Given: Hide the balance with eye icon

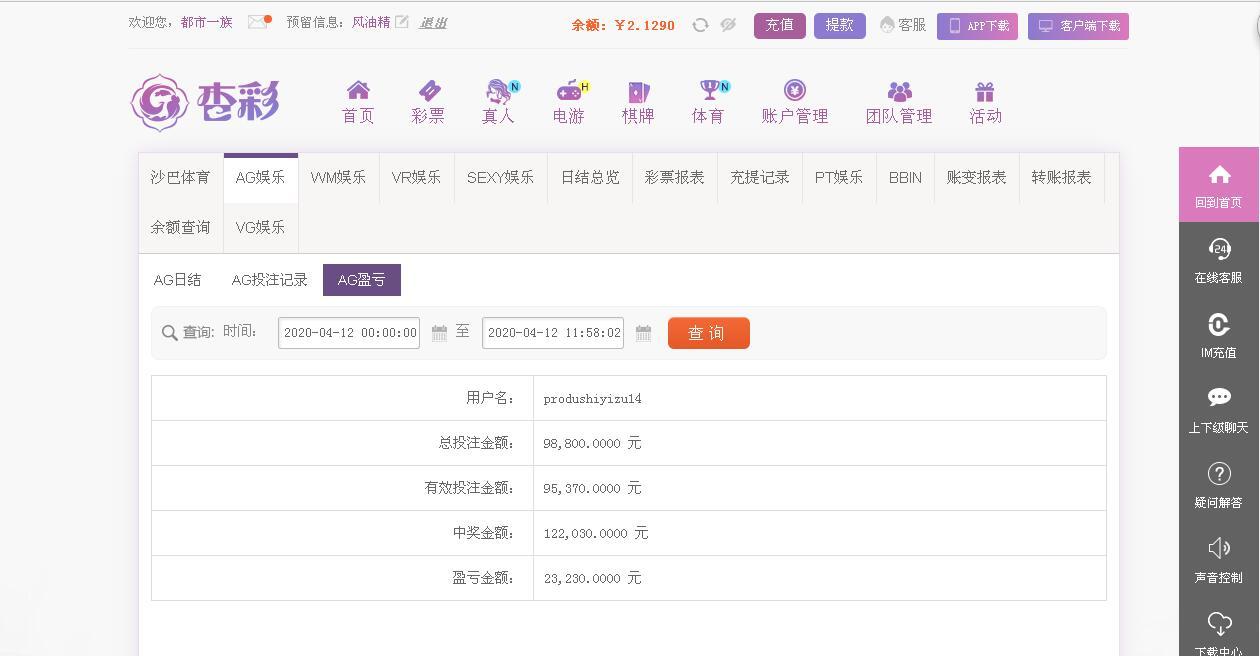Looking at the screenshot, I should pyautogui.click(x=728, y=25).
